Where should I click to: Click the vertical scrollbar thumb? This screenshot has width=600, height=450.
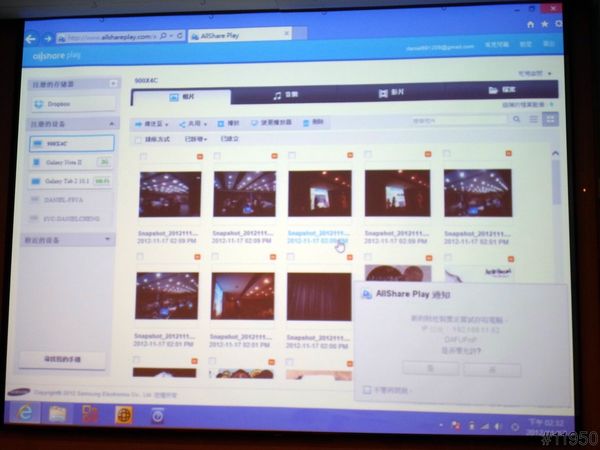[556, 183]
